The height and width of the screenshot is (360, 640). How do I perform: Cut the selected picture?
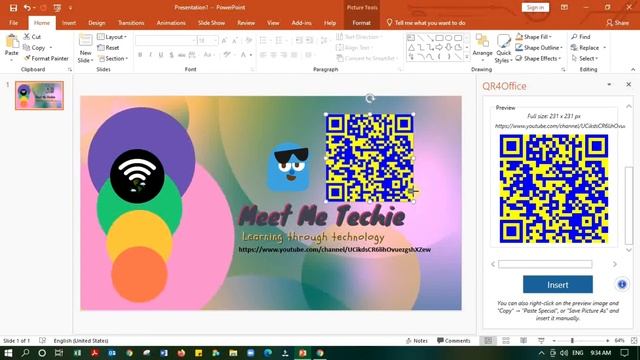[32, 37]
